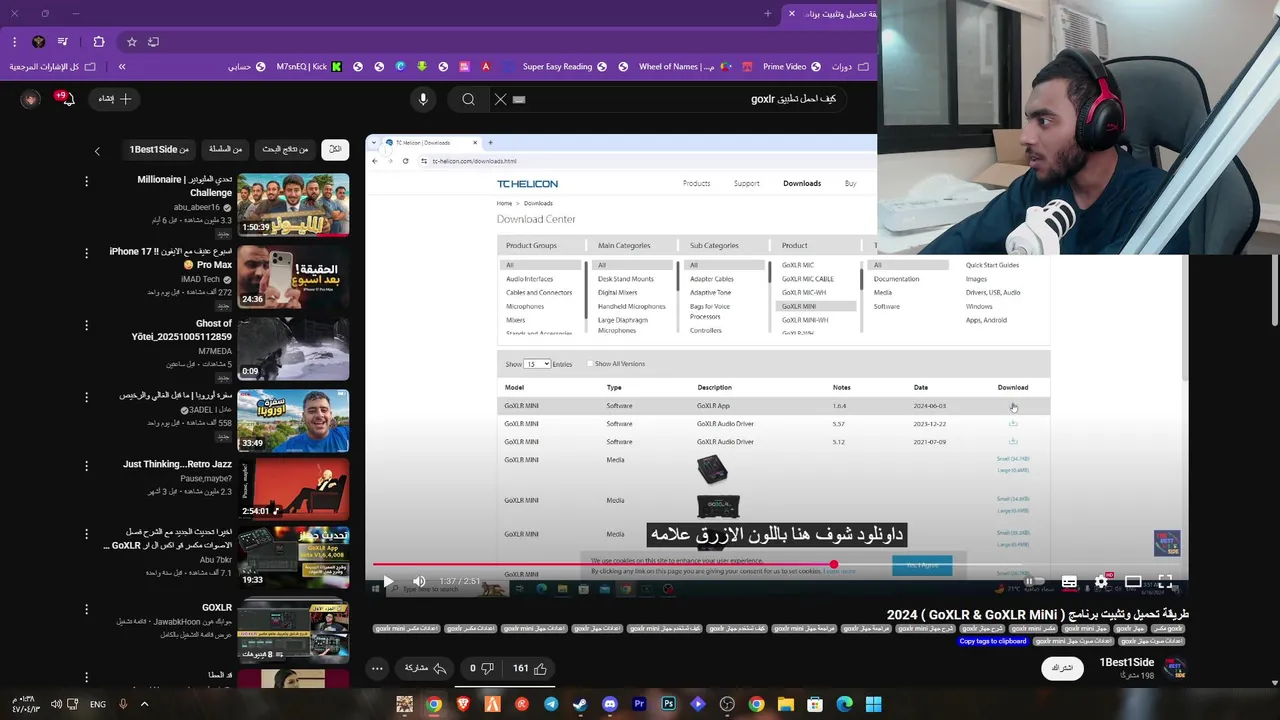Screen dimensions: 1280x720
Task: Play the YouTube video
Action: coord(388,581)
